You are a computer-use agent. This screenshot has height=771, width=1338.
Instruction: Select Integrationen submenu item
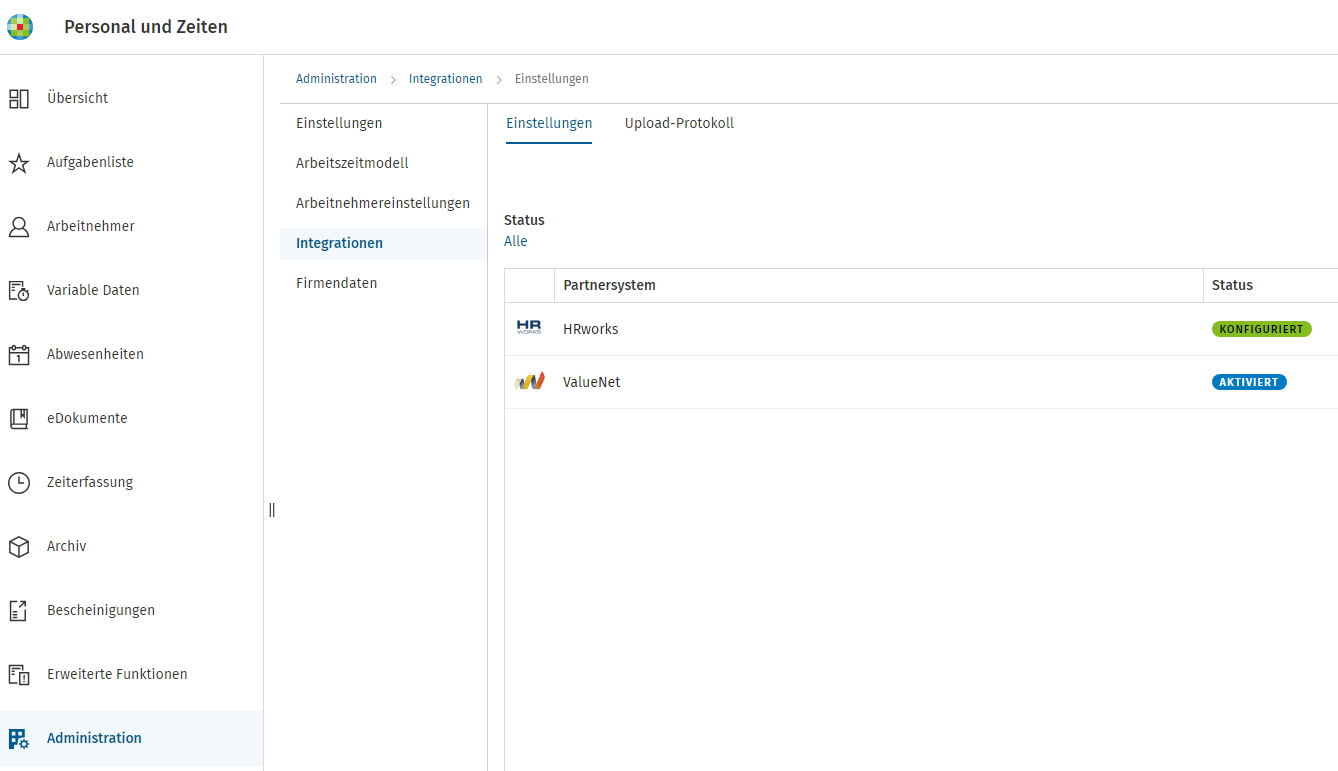(x=383, y=243)
